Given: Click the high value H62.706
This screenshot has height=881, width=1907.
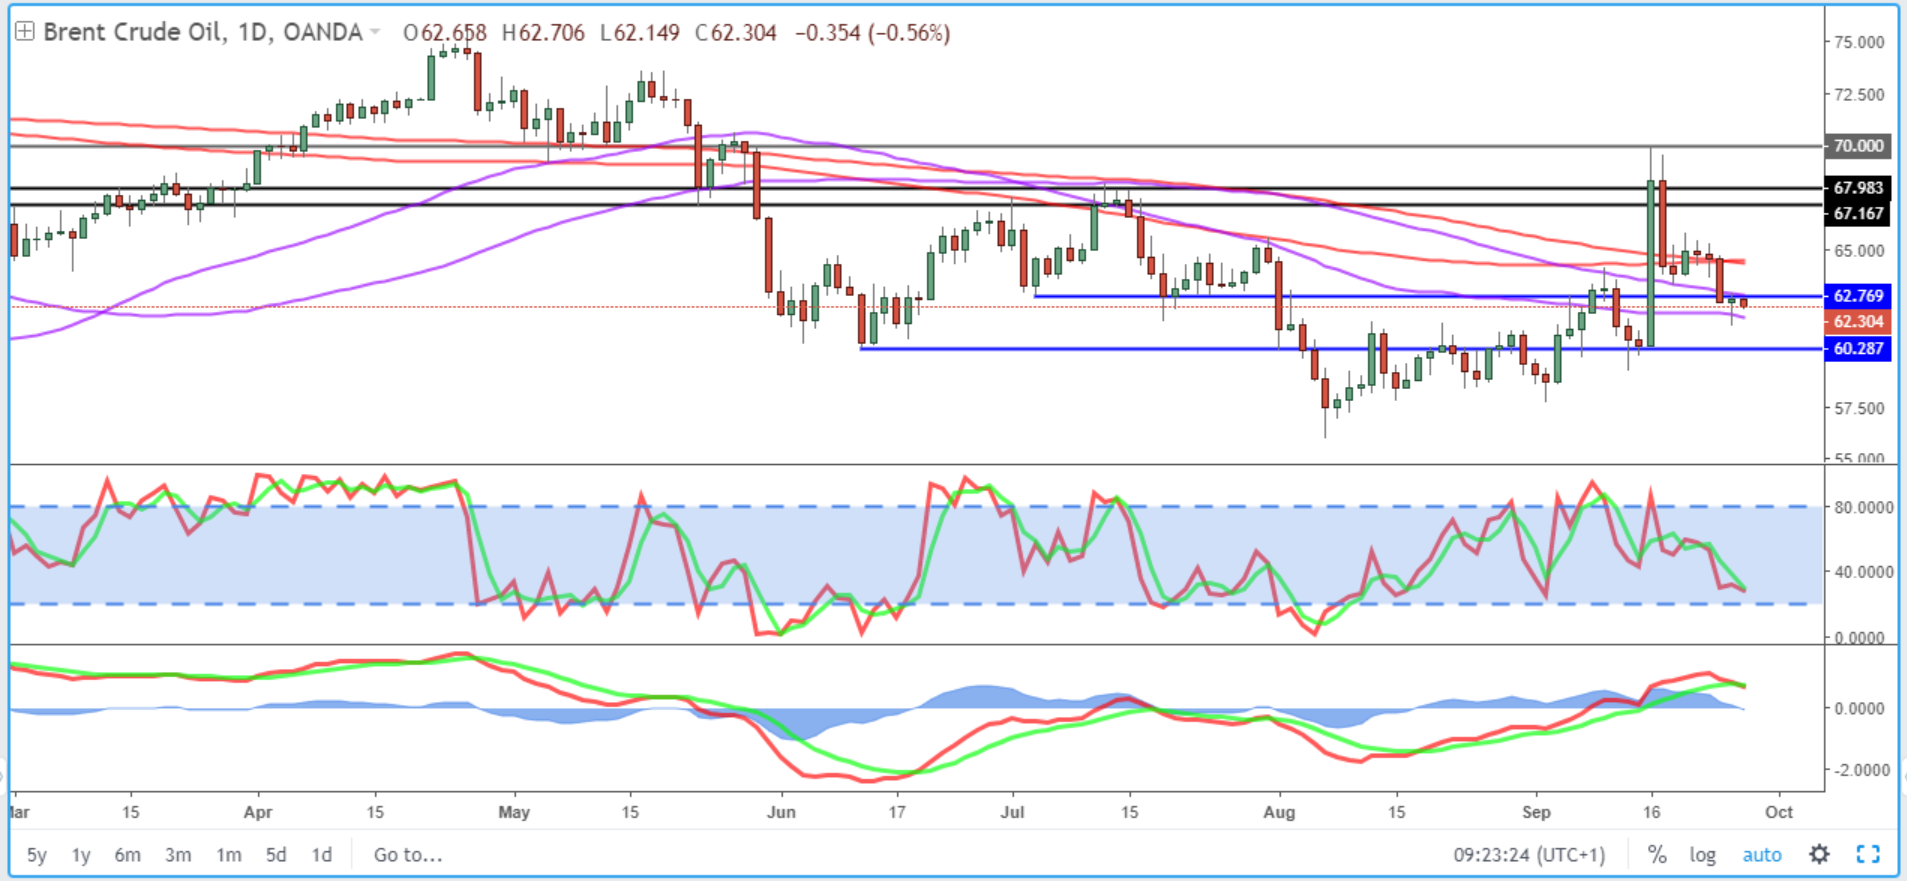Looking at the screenshot, I should click(543, 32).
